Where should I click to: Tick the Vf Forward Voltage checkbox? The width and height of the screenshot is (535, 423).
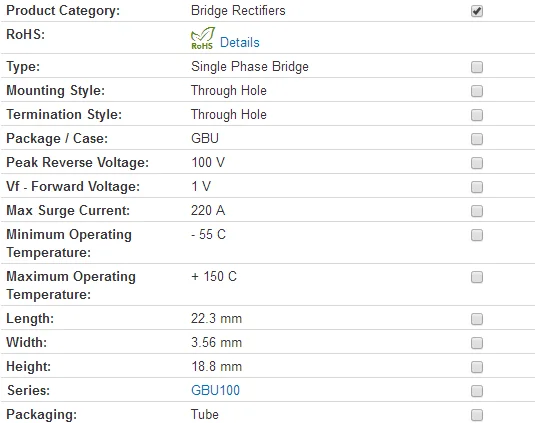(x=477, y=187)
